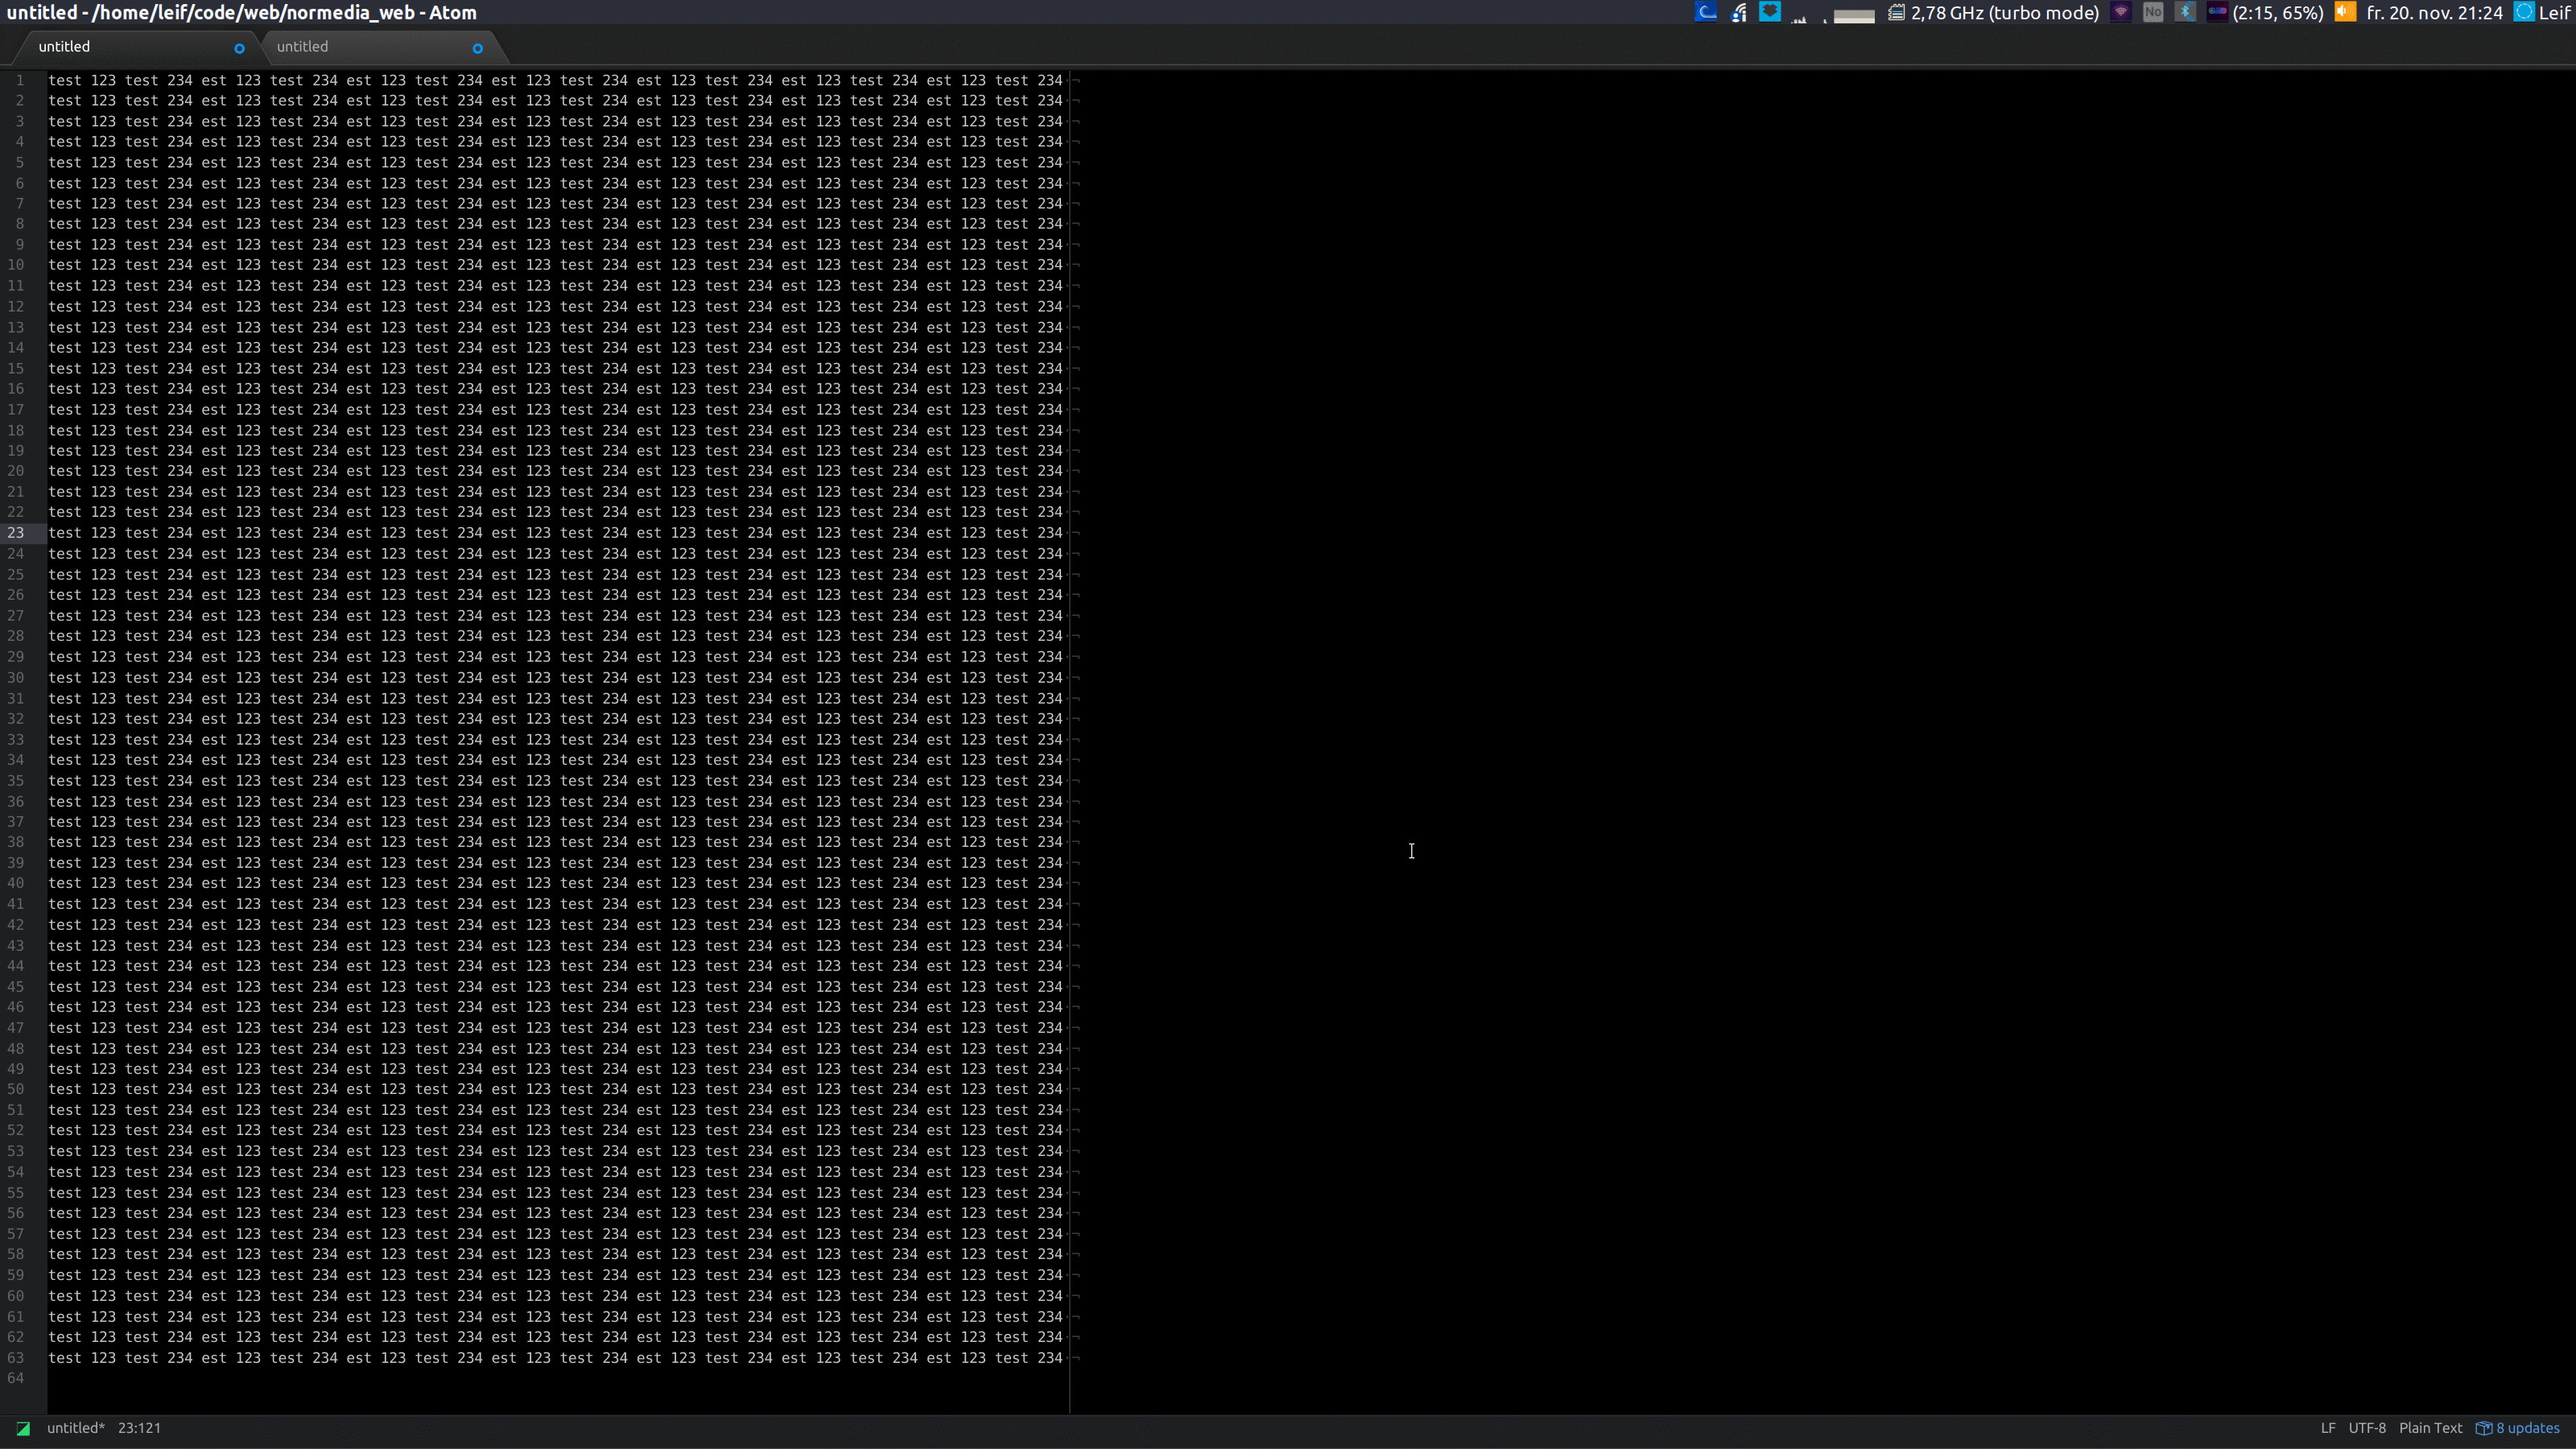Image resolution: width=2576 pixels, height=1449 pixels.
Task: Click the Leif user name in the top panel
Action: (x=2554, y=12)
